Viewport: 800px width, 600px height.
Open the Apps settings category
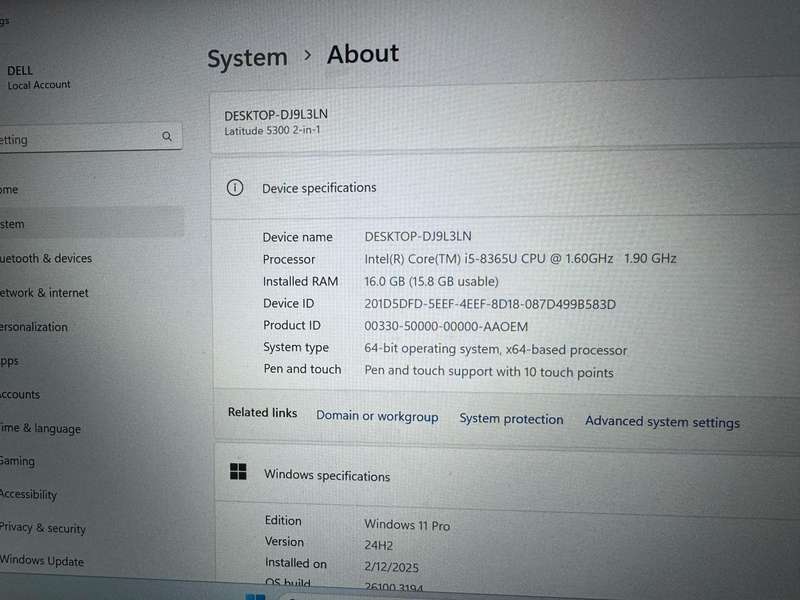click(x=9, y=361)
